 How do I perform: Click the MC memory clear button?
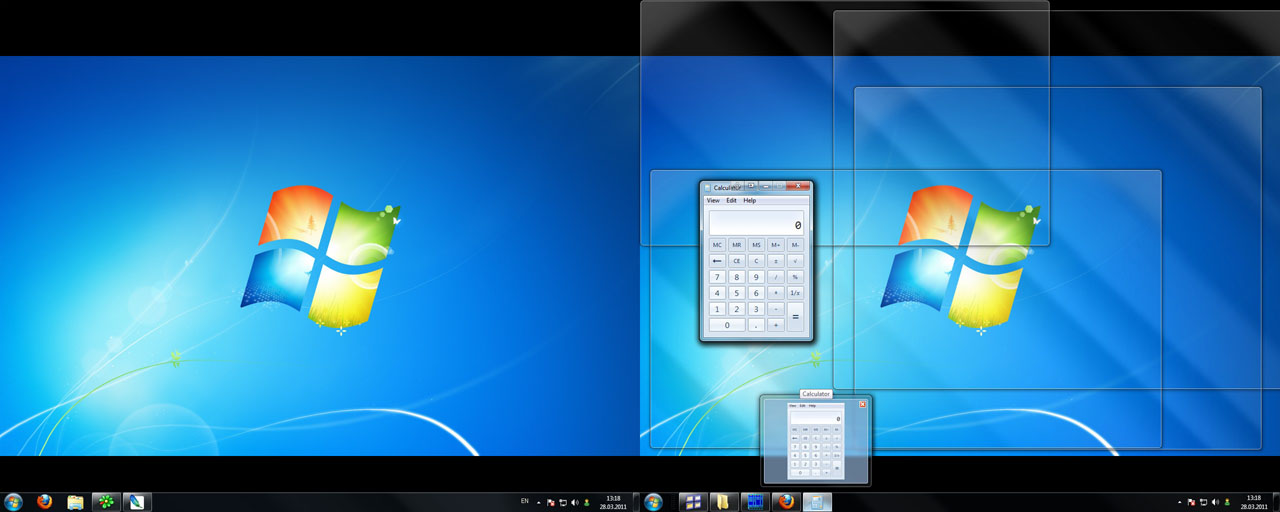(717, 245)
